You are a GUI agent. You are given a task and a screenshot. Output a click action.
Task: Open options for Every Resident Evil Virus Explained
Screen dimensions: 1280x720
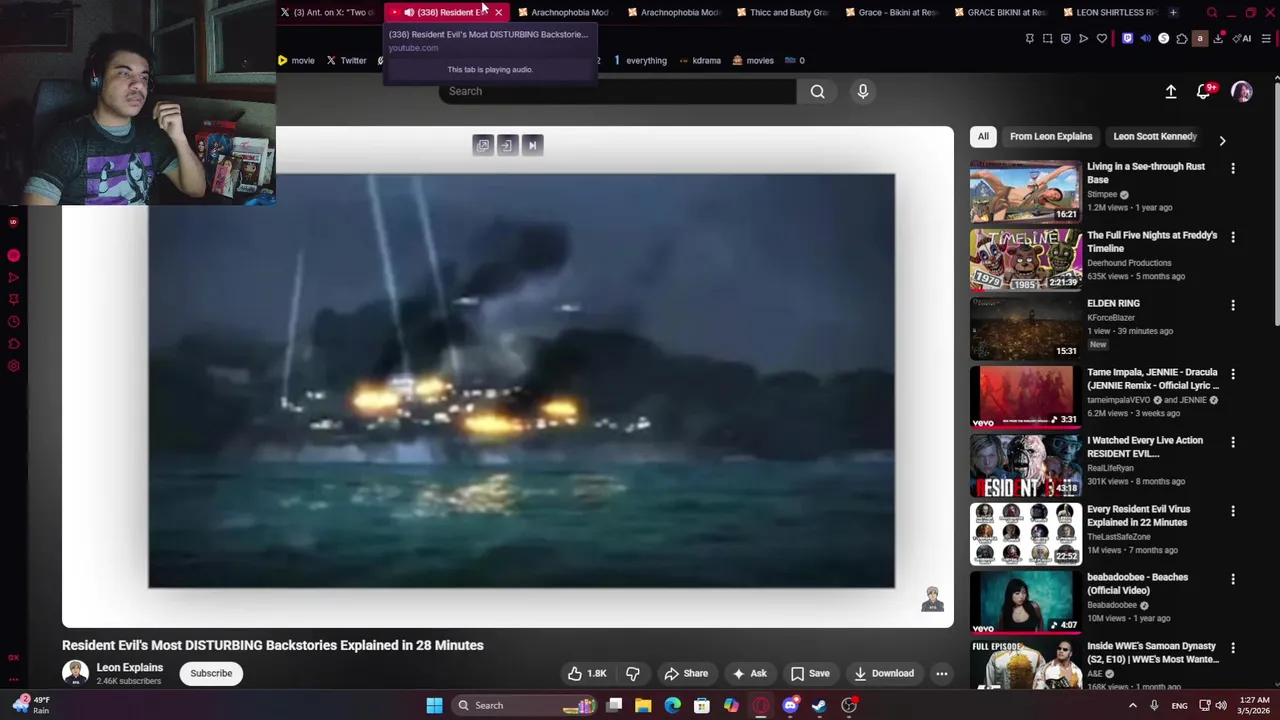[1233, 511]
